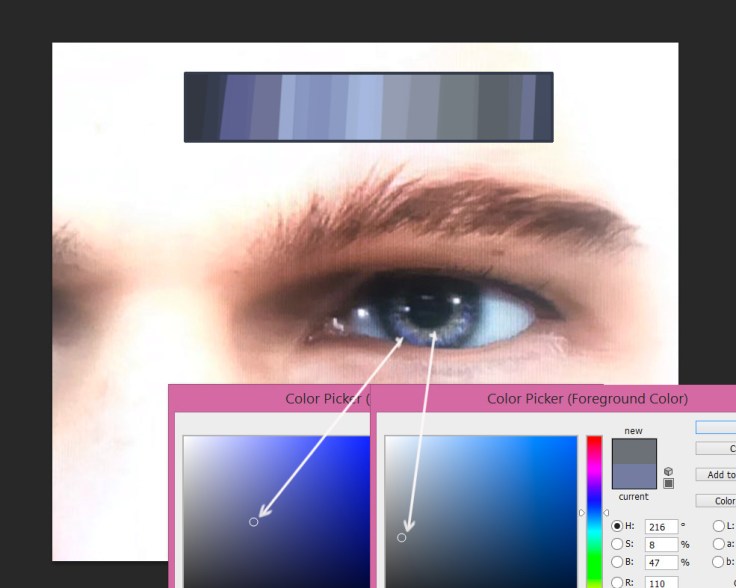Click the circle marker in the left Color Picker field
Viewport: 736px width, 588px height.
pos(253,522)
